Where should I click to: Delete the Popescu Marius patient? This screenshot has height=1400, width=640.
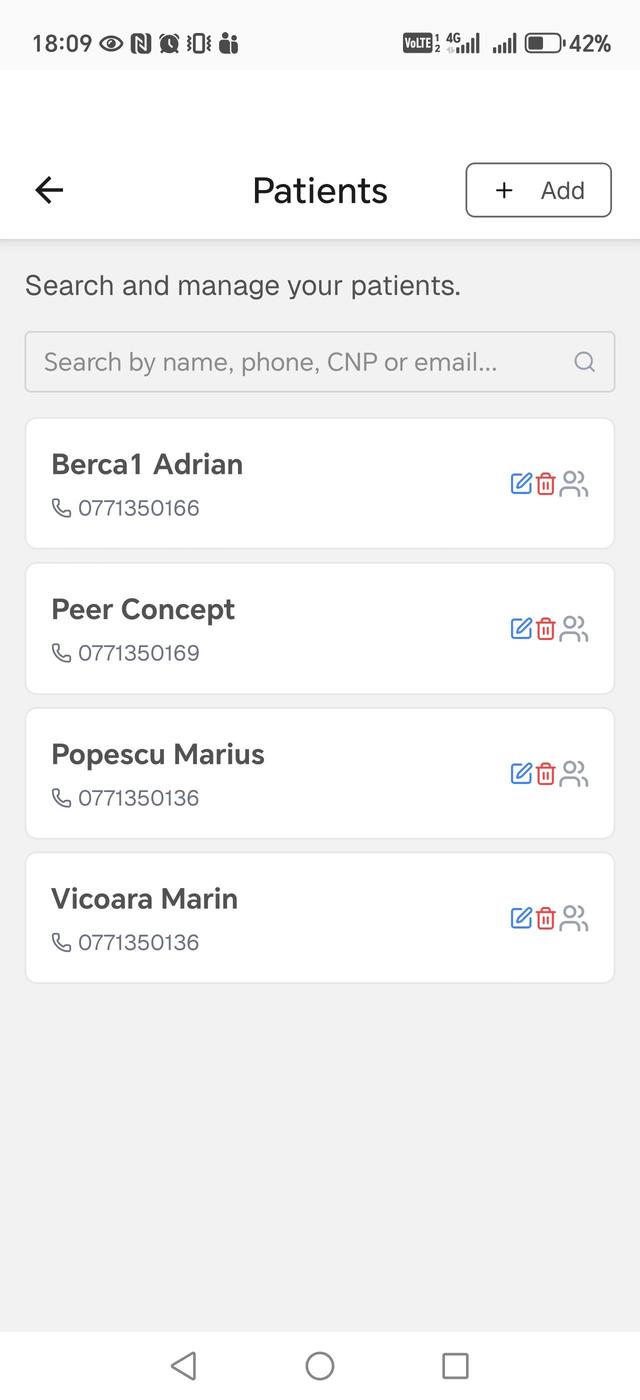[546, 774]
